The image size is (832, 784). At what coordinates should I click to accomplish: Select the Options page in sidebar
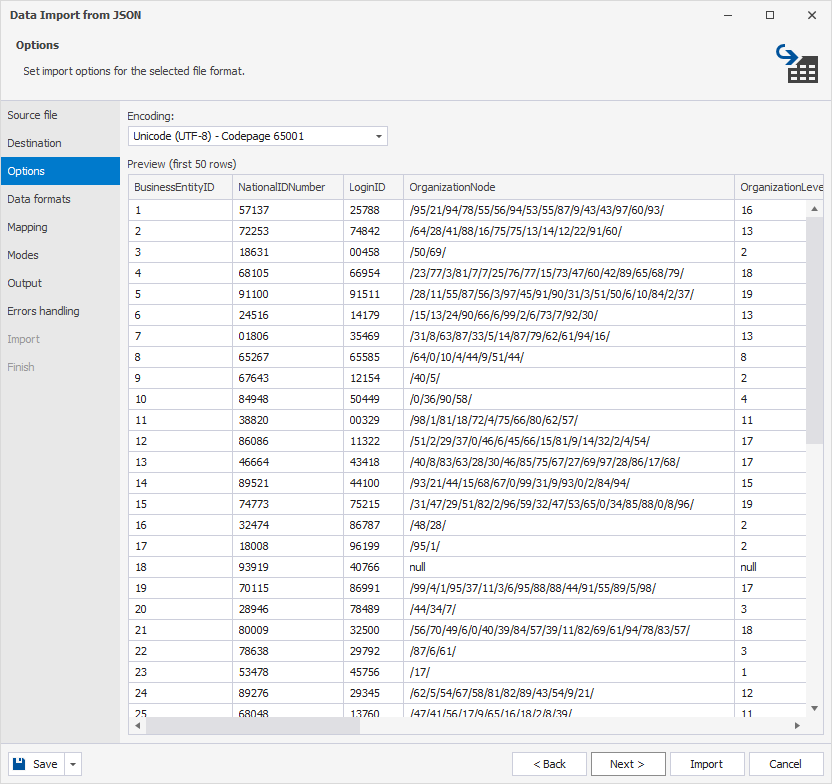coord(60,171)
